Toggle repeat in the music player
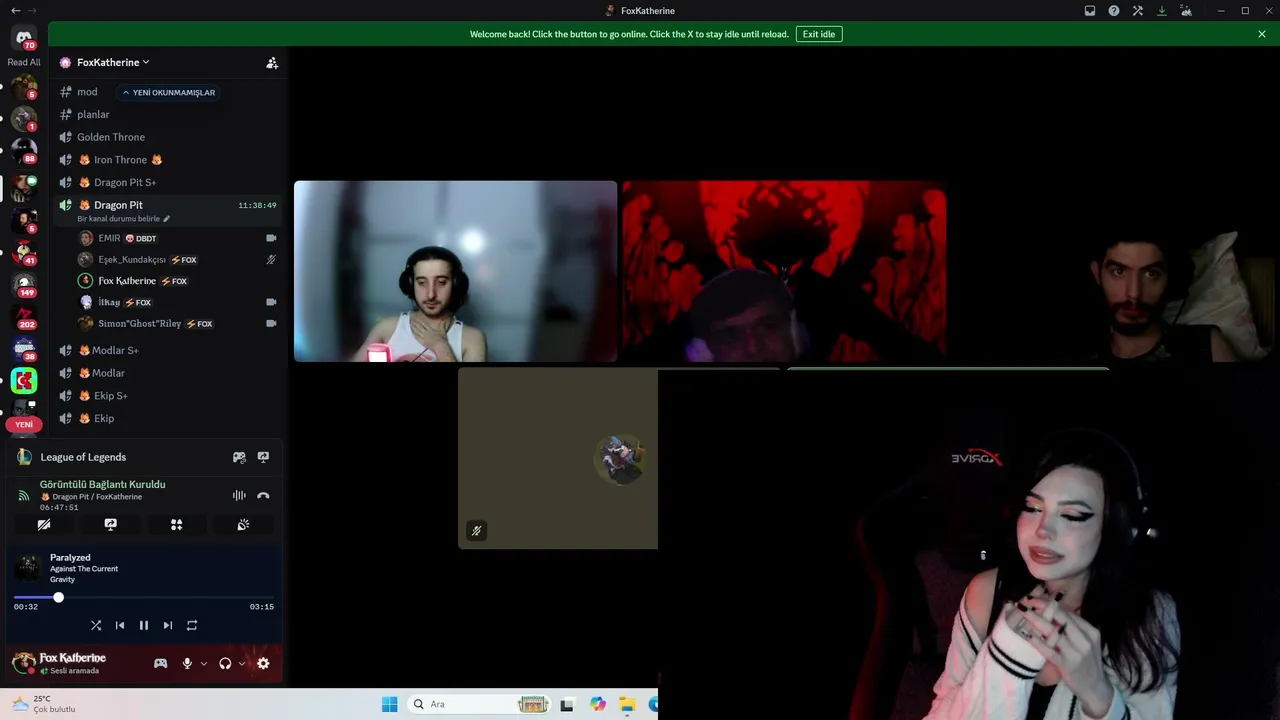Screen dimensions: 1280x720 pyautogui.click(x=192, y=625)
